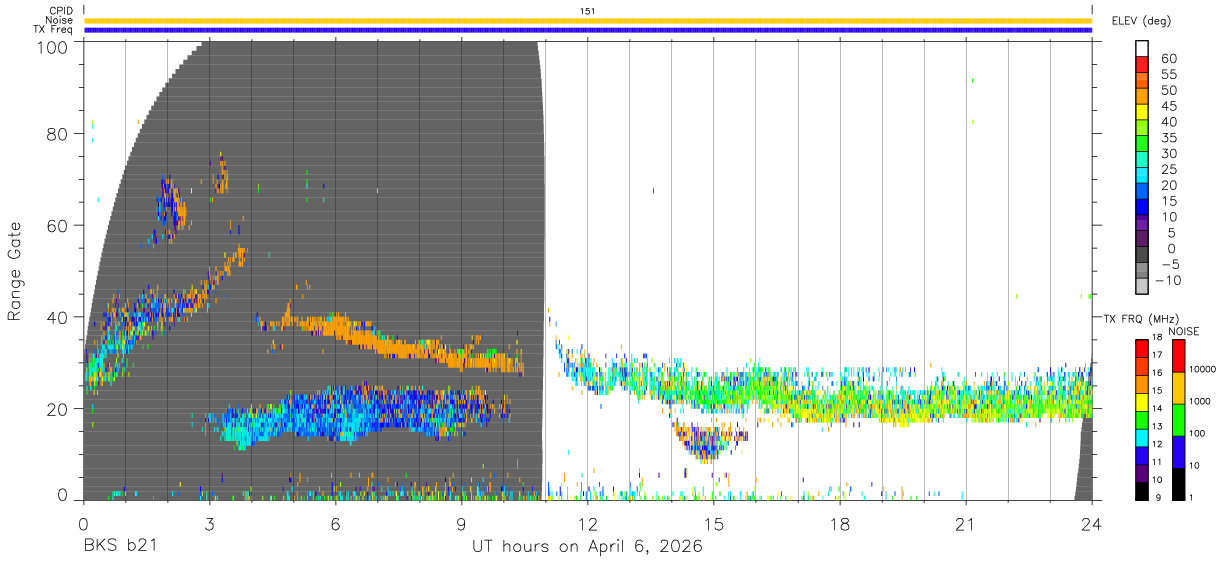Click the UT hours on April 6, 2026 title

[587, 547]
